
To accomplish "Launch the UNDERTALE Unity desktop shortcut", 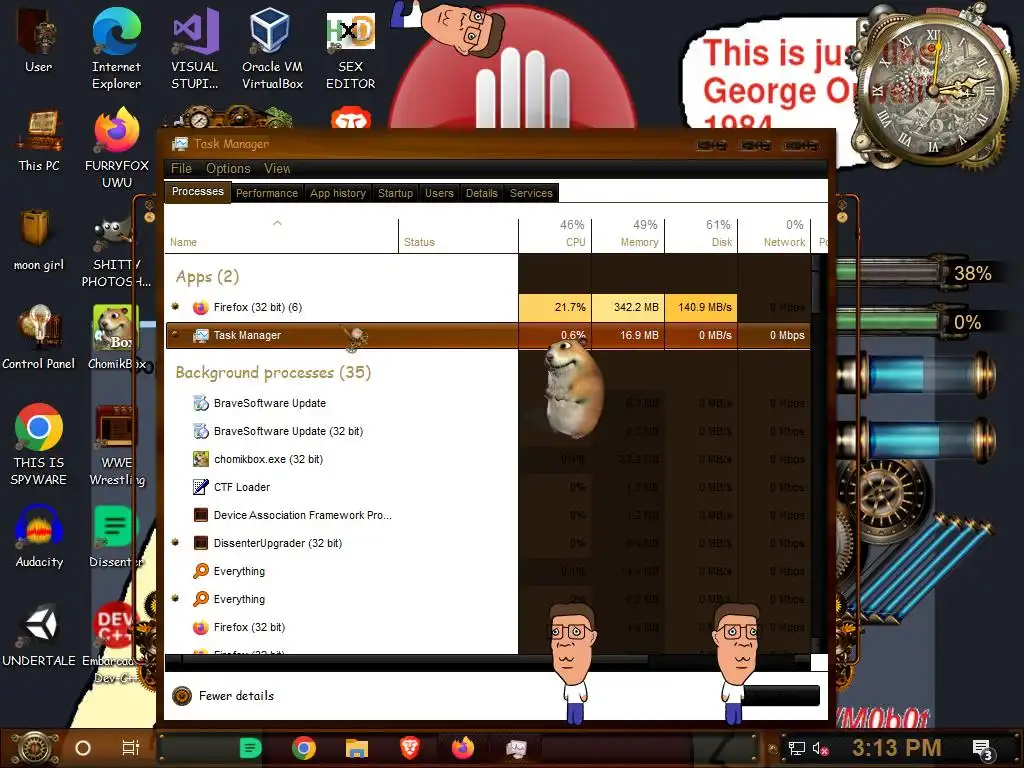I will (x=39, y=635).
